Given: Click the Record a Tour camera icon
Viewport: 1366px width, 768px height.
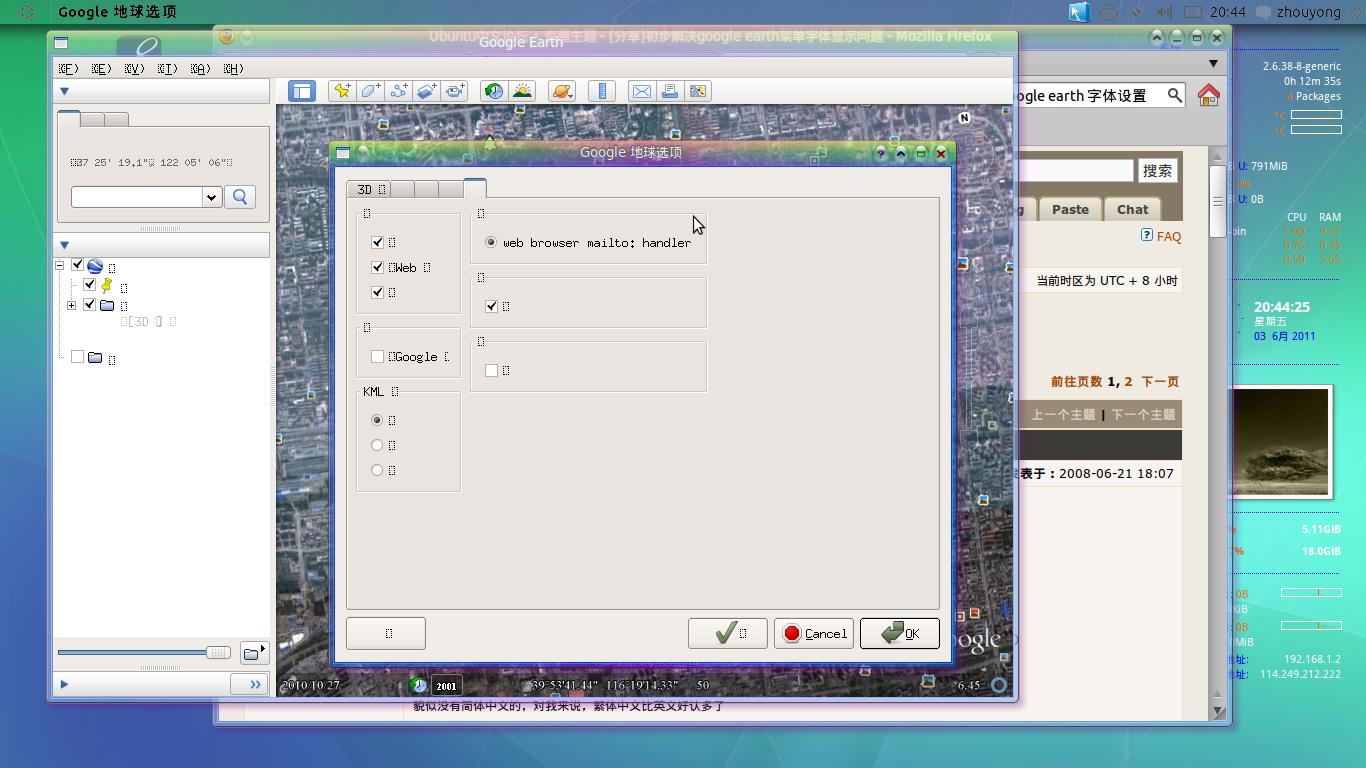Looking at the screenshot, I should [455, 91].
